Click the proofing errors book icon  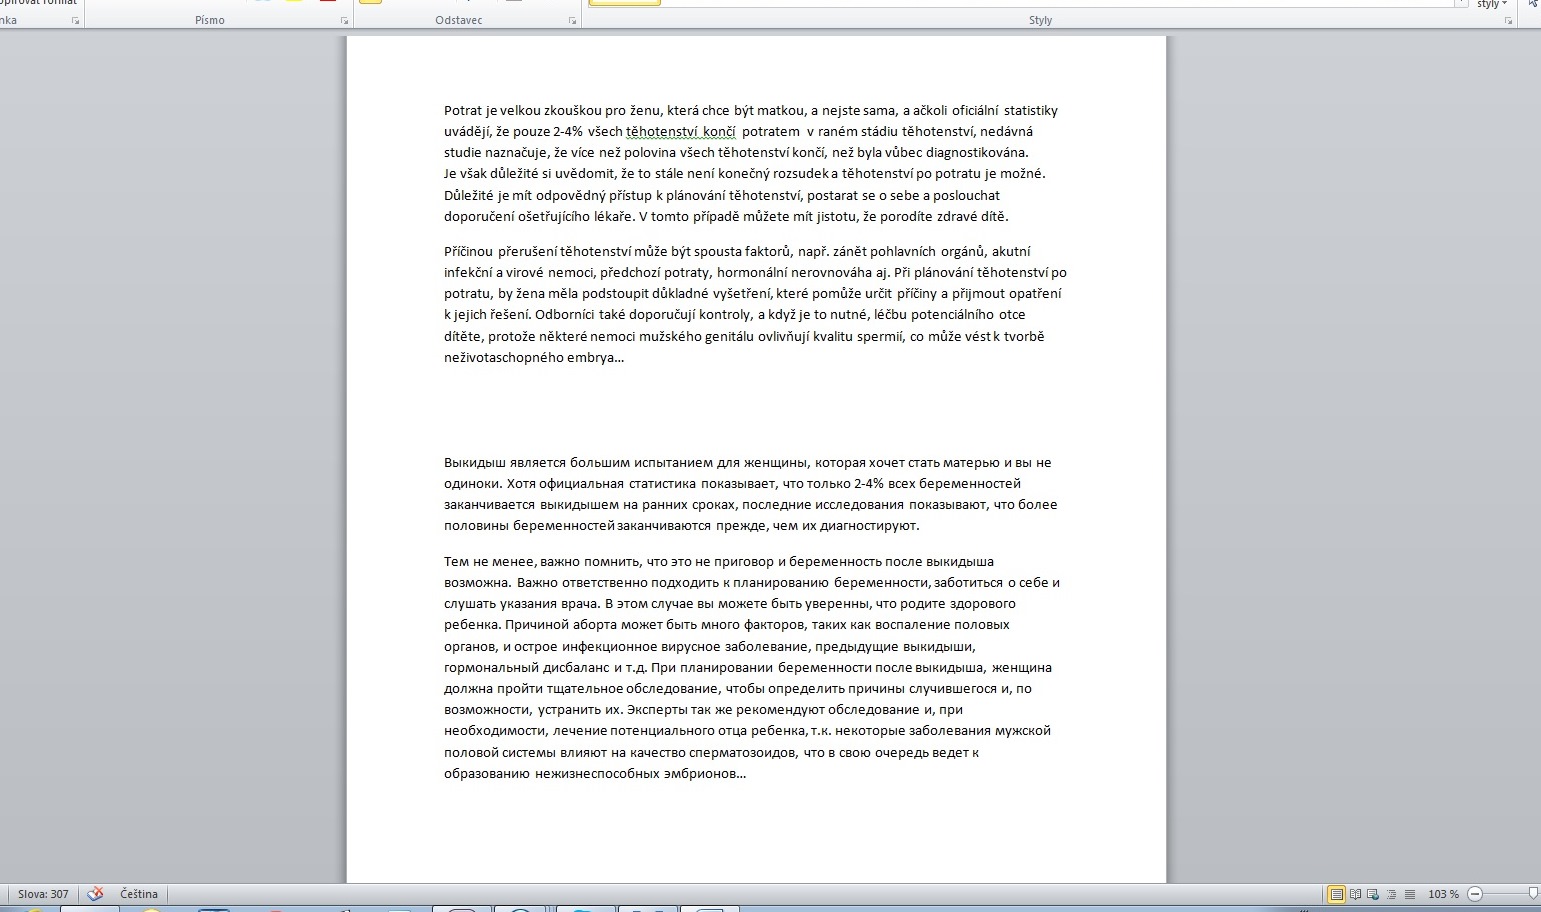click(x=96, y=894)
